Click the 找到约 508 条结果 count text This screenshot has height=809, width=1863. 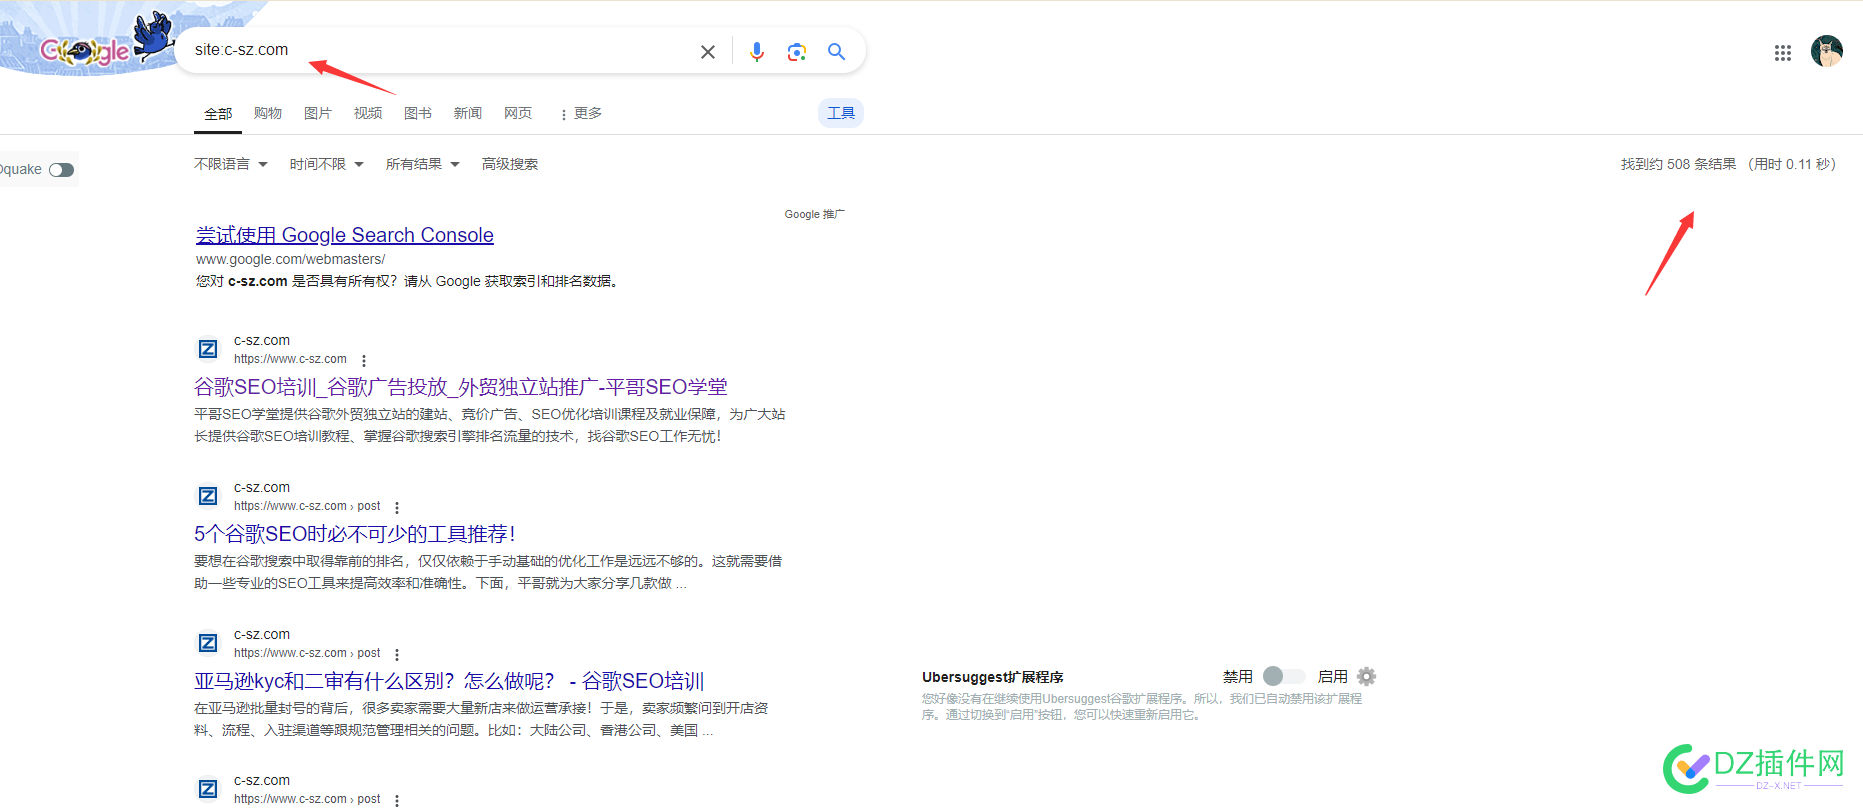coord(1678,164)
